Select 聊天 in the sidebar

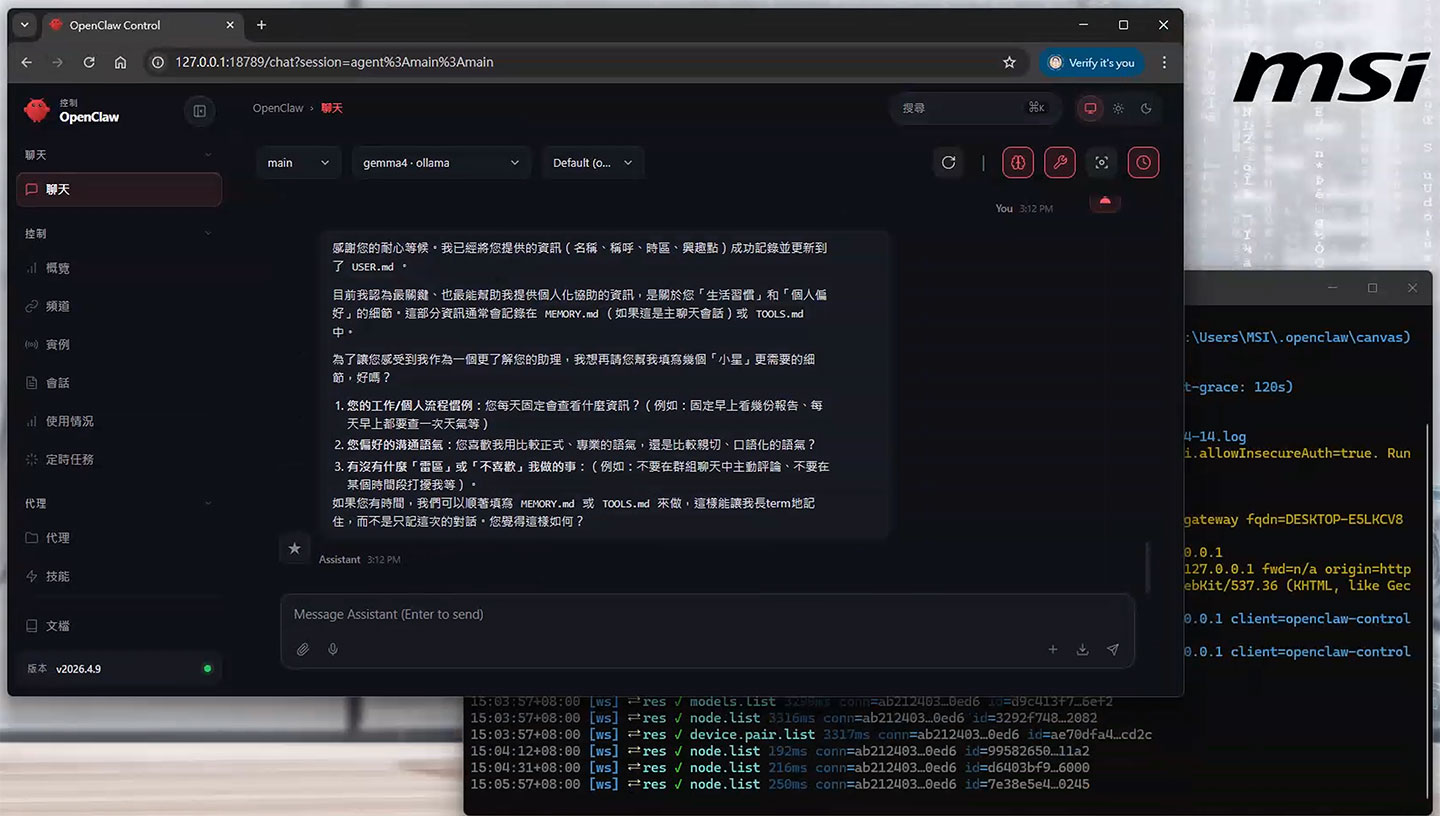pos(119,189)
